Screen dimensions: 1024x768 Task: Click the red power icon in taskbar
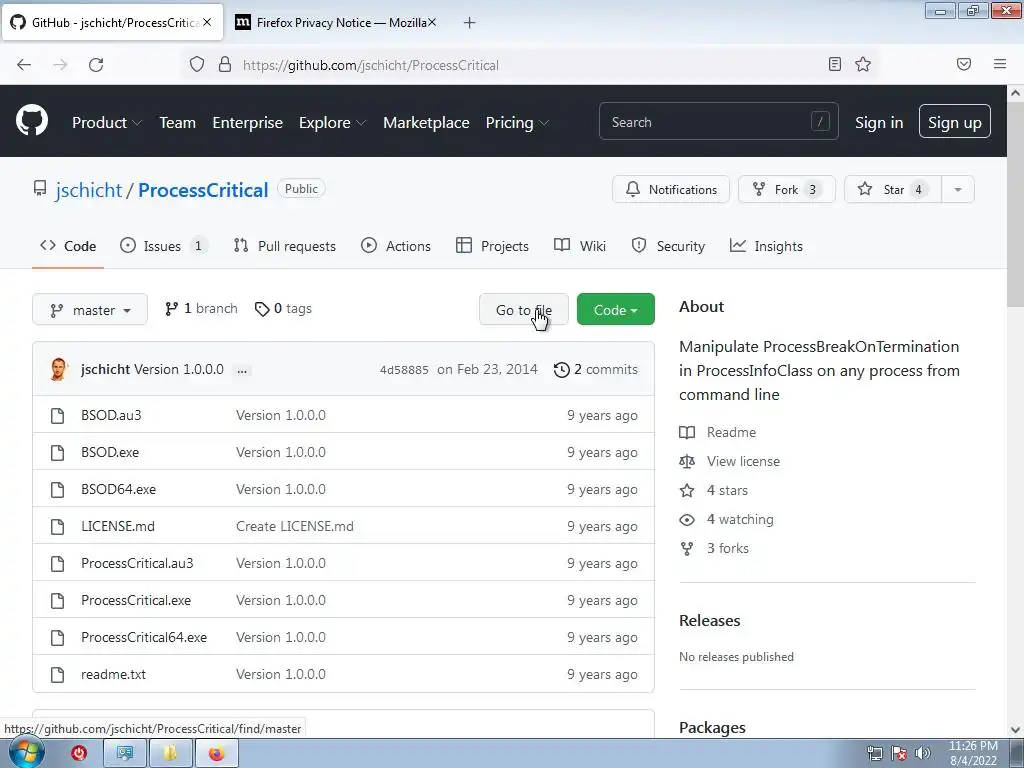[x=79, y=753]
